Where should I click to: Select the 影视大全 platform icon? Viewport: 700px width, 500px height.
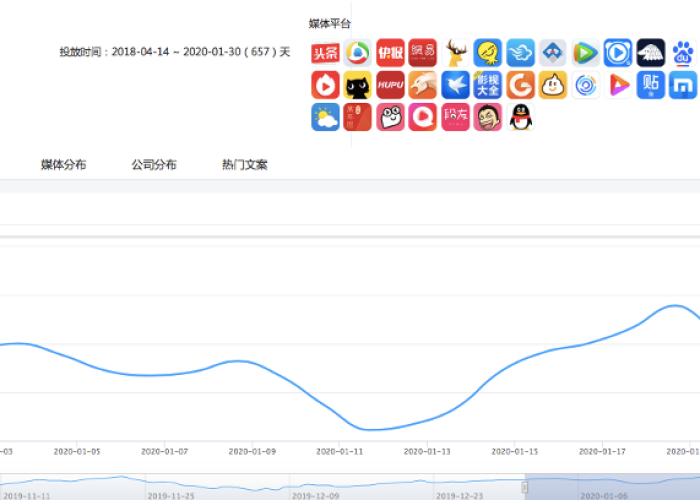(x=488, y=85)
